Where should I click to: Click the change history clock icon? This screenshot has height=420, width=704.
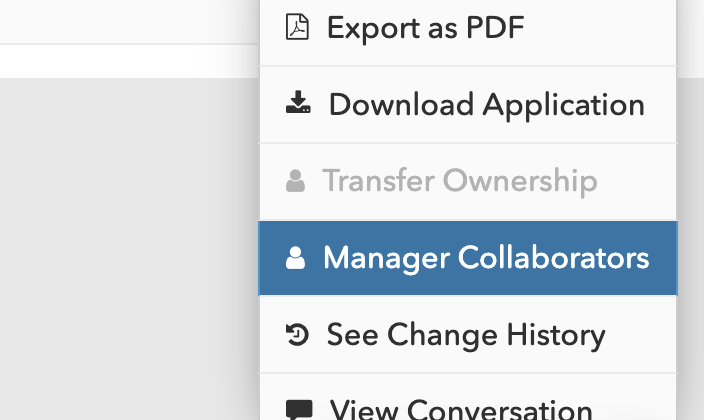pyautogui.click(x=297, y=335)
